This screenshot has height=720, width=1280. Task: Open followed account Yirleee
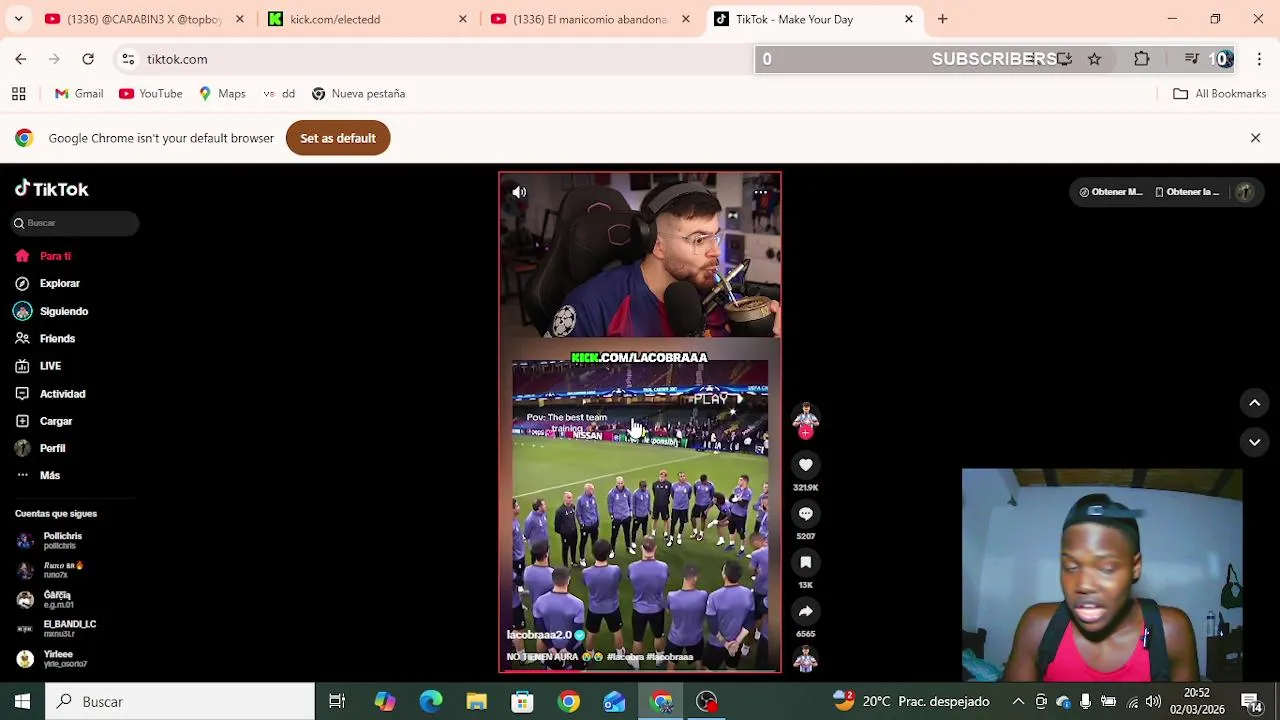52,658
